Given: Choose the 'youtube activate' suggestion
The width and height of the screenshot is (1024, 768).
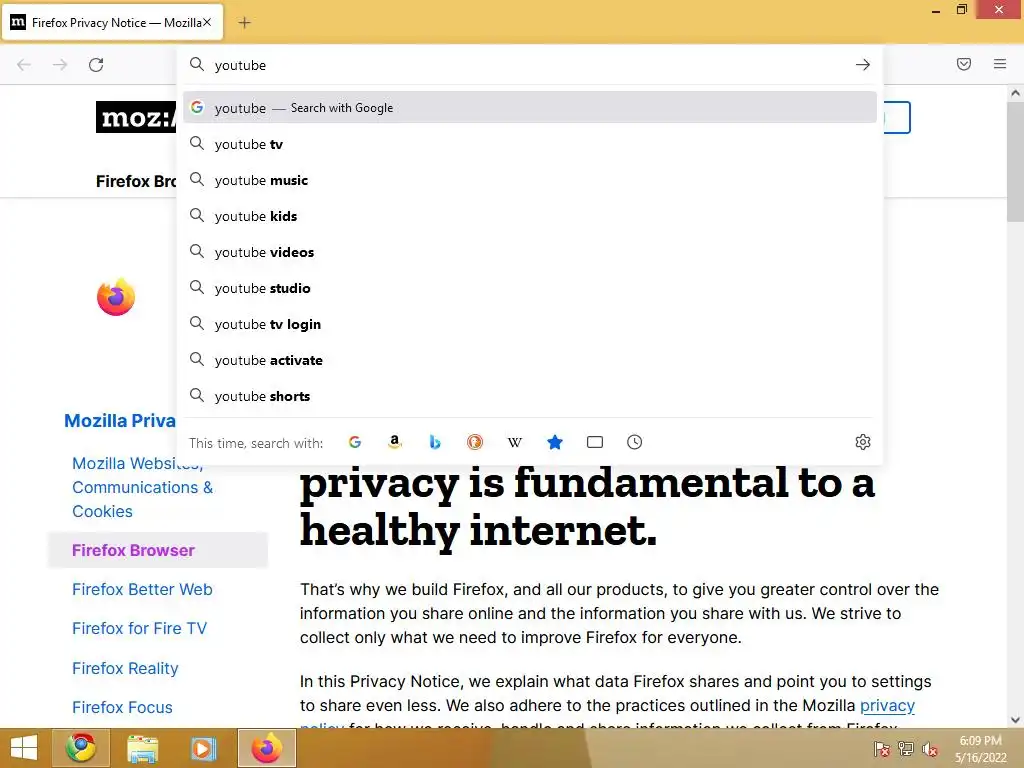Looking at the screenshot, I should click(x=530, y=360).
